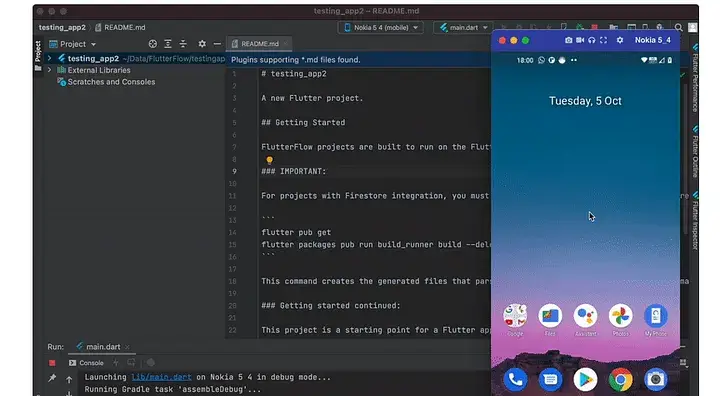Screen dimensions: 720x396
Task: Open Flutter Performance side tab
Action: (x=695, y=79)
